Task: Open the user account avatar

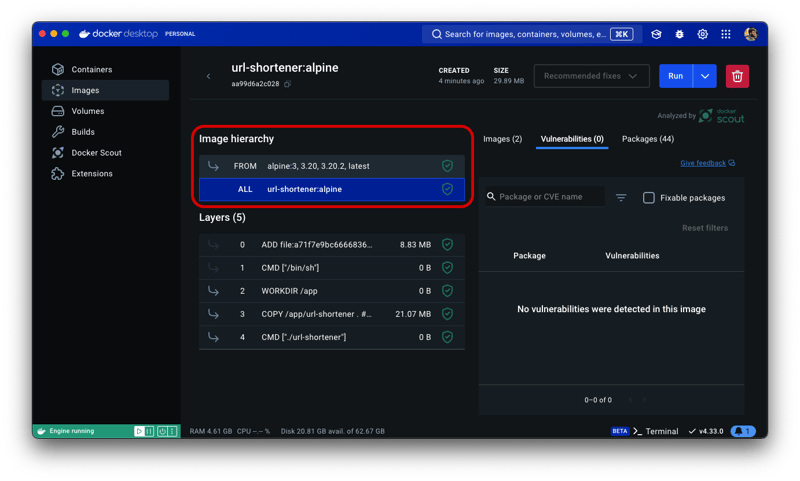Action: click(751, 34)
